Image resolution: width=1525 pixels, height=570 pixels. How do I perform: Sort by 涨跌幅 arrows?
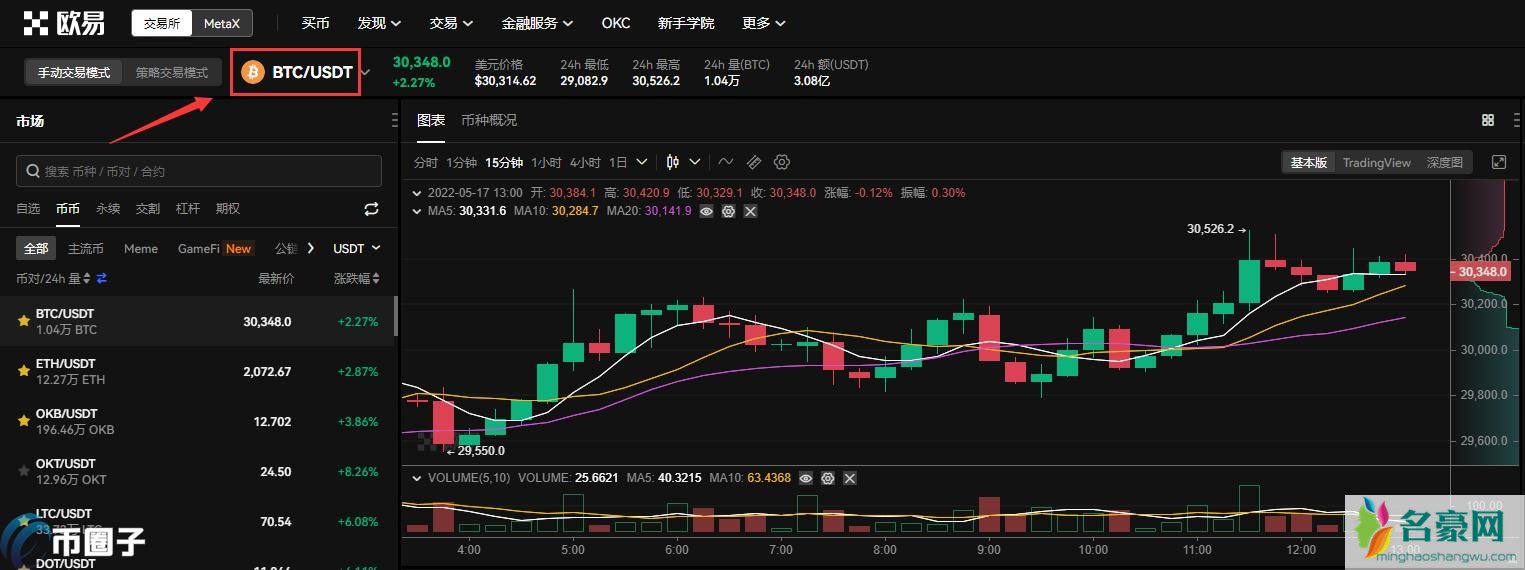tap(375, 278)
